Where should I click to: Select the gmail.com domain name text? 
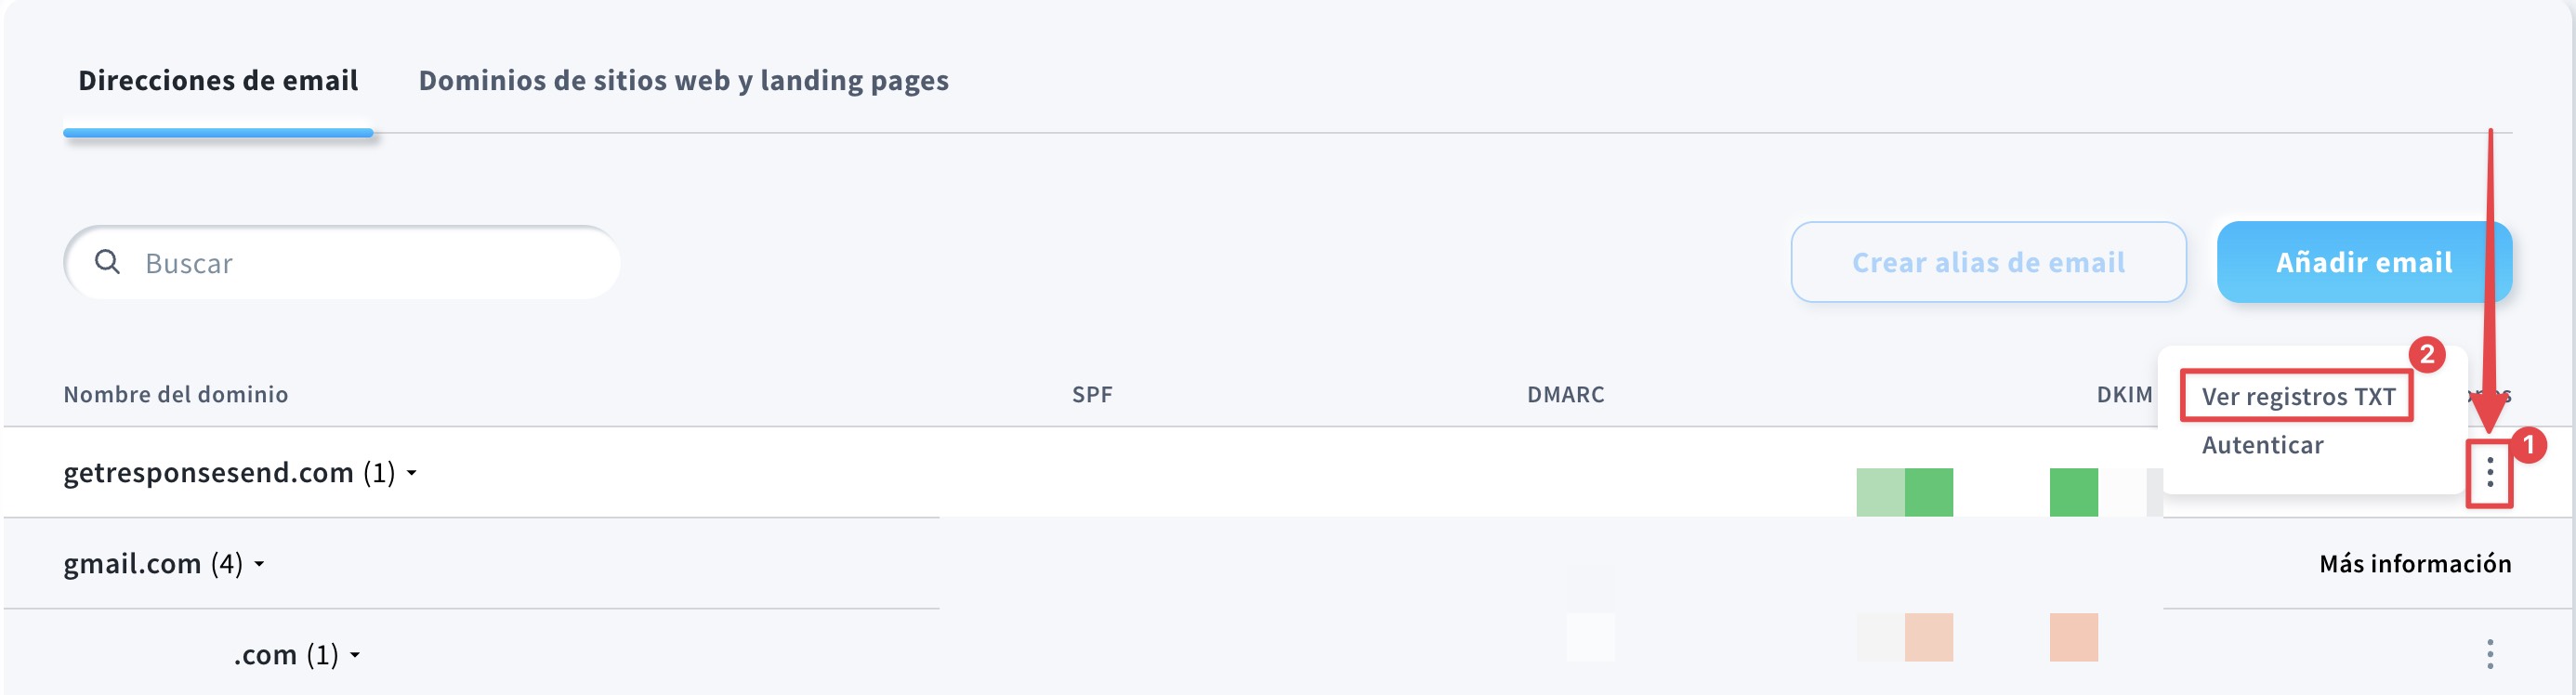(132, 564)
